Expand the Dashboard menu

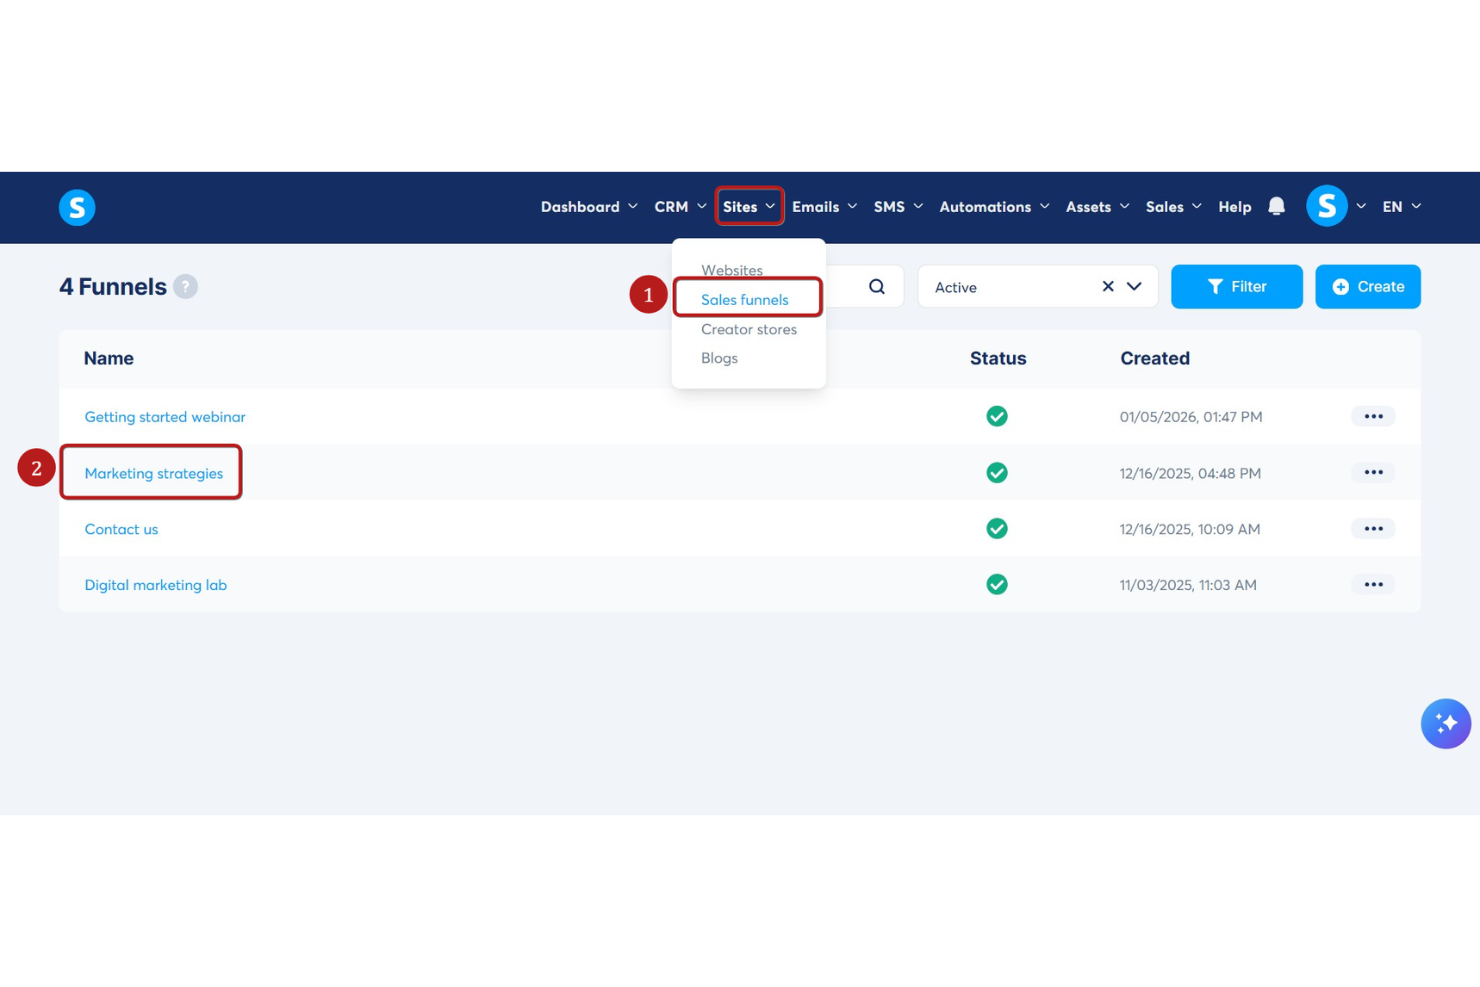[589, 207]
